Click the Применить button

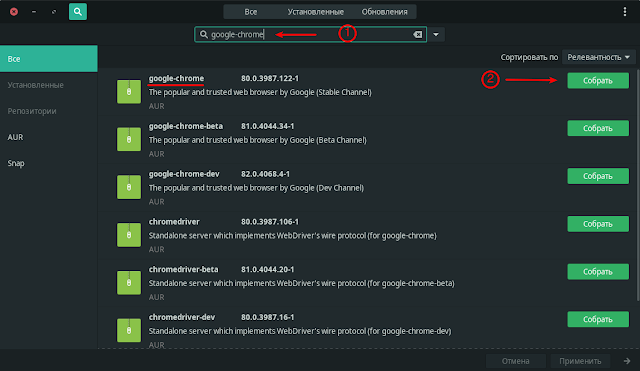click(x=580, y=361)
